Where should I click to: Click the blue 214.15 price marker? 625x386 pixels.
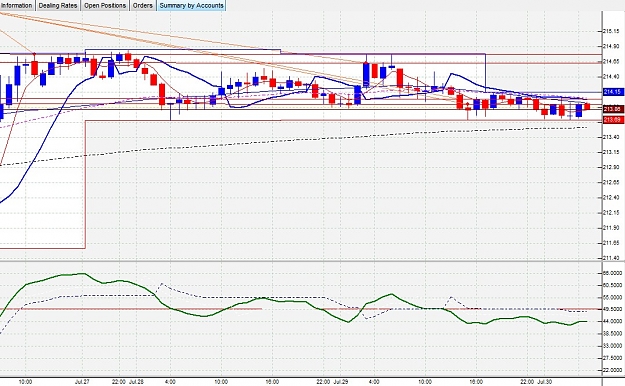(x=612, y=92)
